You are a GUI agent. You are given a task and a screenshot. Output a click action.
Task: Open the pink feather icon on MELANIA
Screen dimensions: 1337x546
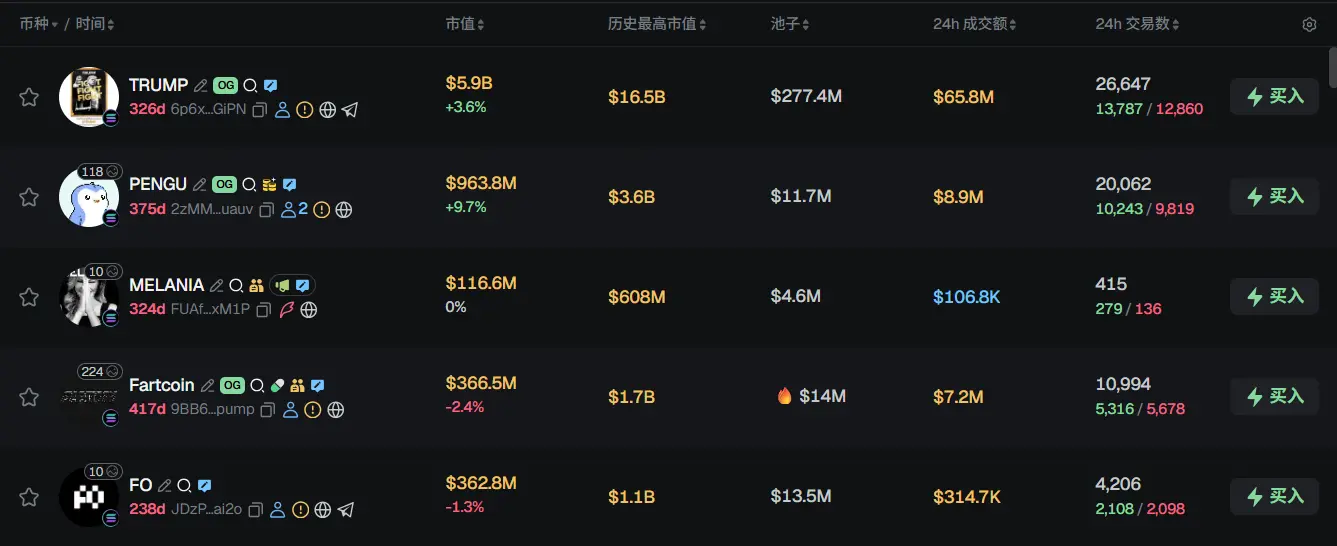[x=287, y=310]
